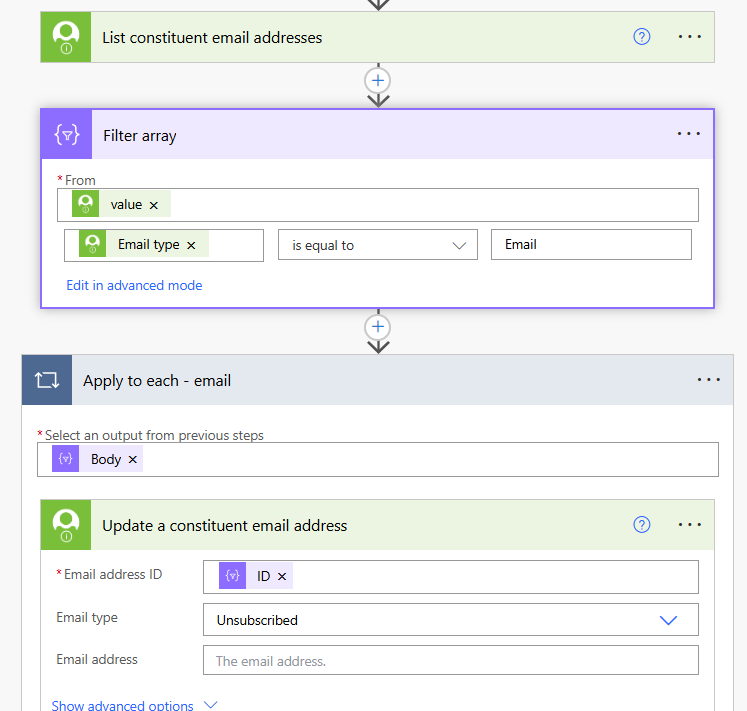This screenshot has height=711, width=747.
Task: Open the 'is equal to' operator dropdown
Action: coord(377,245)
